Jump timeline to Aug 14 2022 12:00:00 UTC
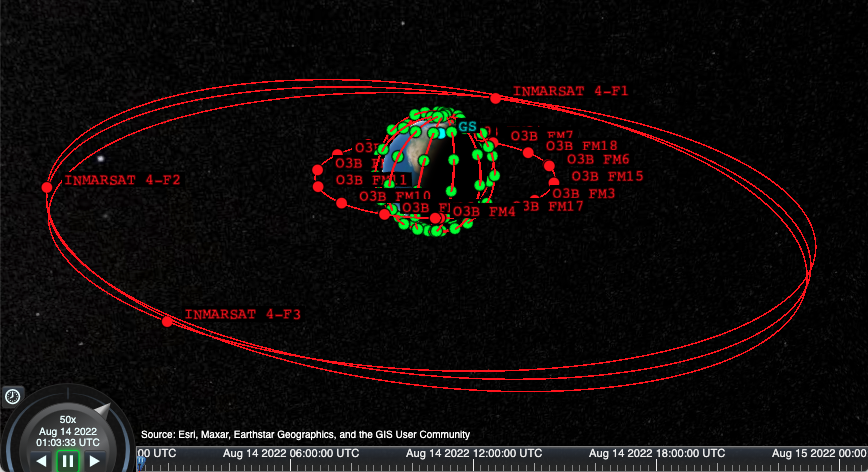 474,453
